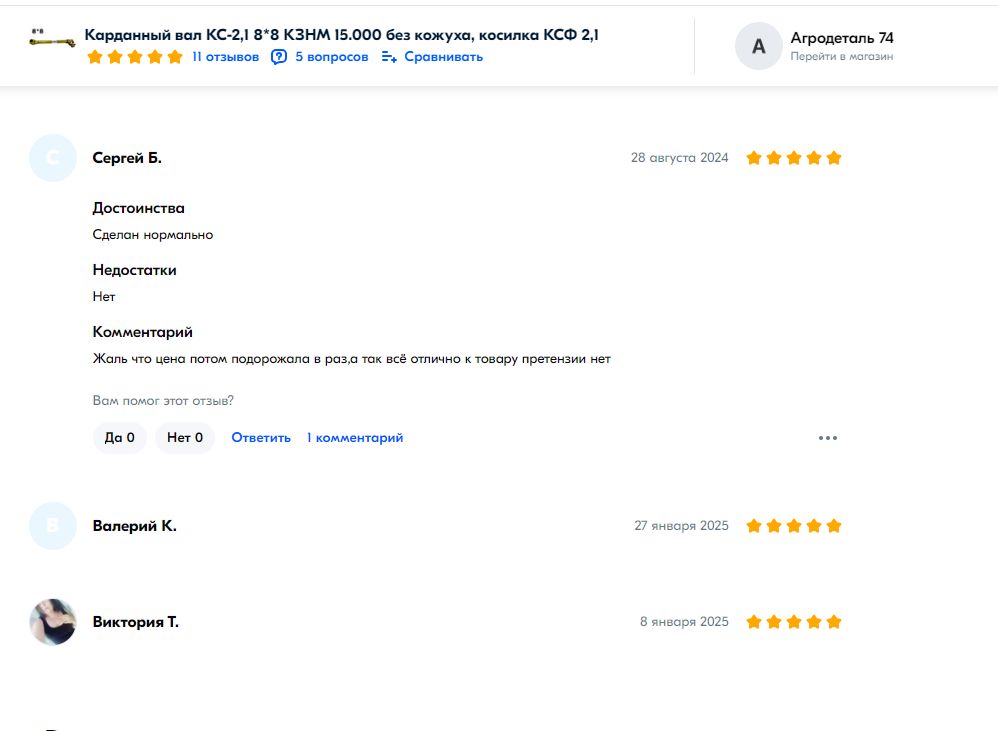The image size is (998, 731).
Task: Add product to Сравнивать comparison
Action: pos(443,57)
